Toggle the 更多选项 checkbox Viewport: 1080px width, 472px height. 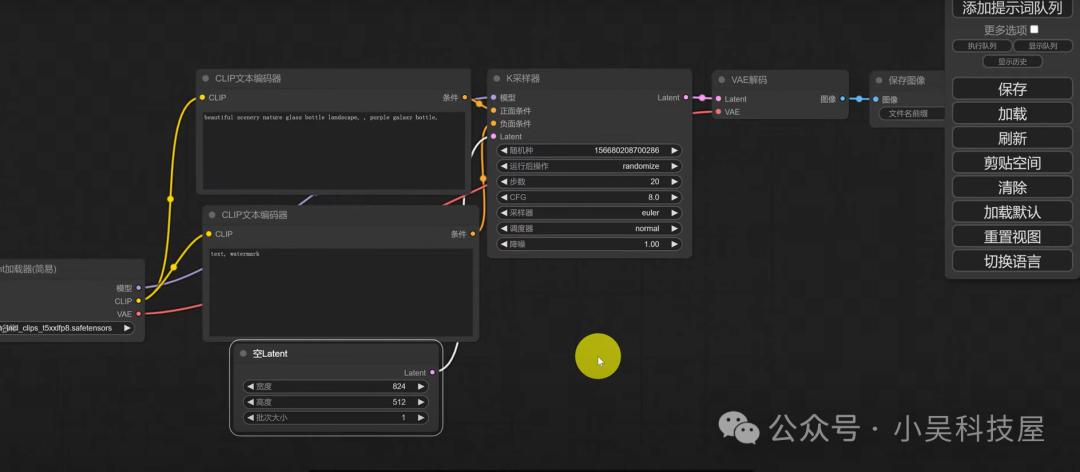(1034, 30)
